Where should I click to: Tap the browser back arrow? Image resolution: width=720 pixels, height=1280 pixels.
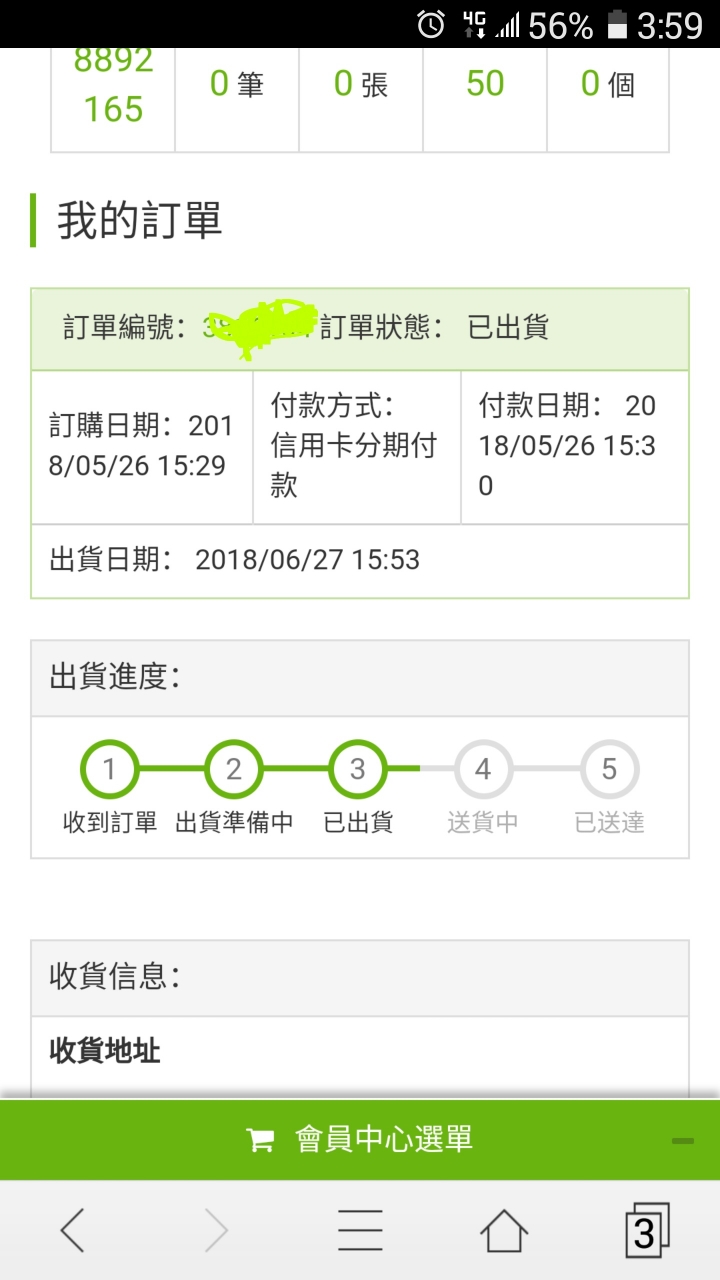[73, 1230]
